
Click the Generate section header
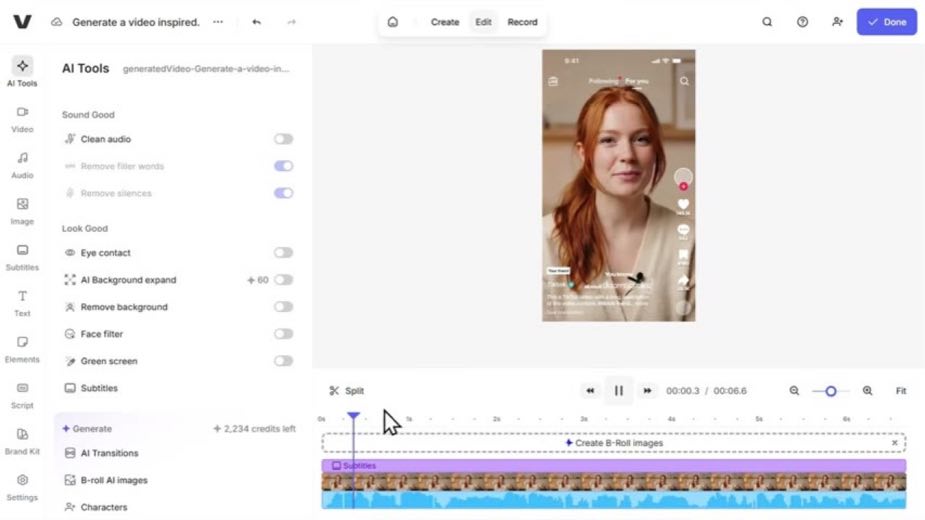(87, 429)
